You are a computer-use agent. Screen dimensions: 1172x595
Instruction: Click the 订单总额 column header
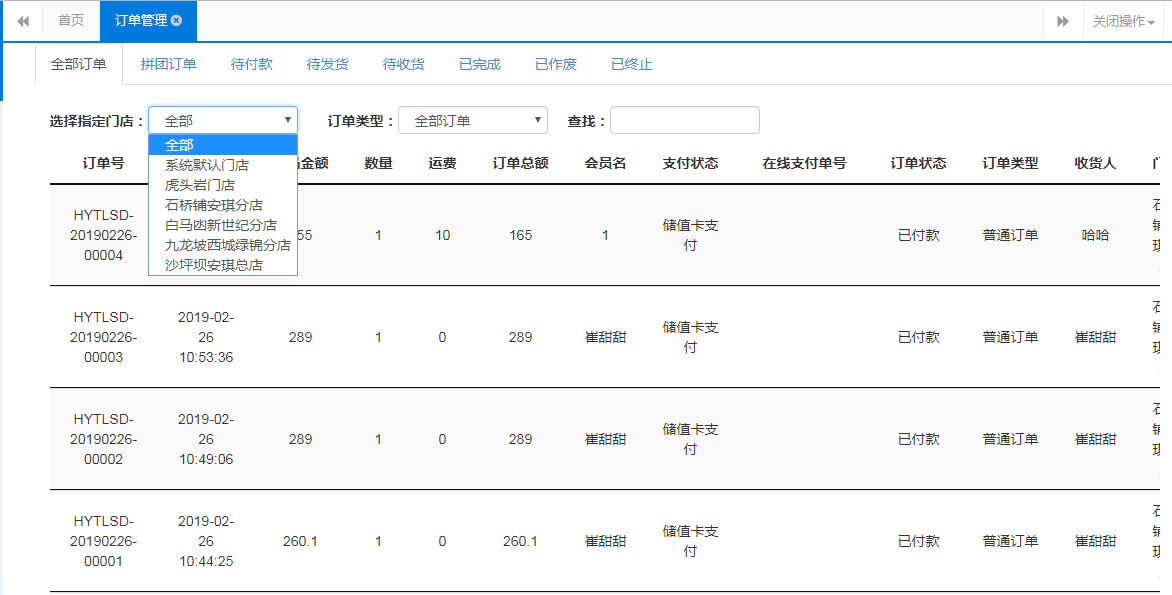(x=520, y=163)
